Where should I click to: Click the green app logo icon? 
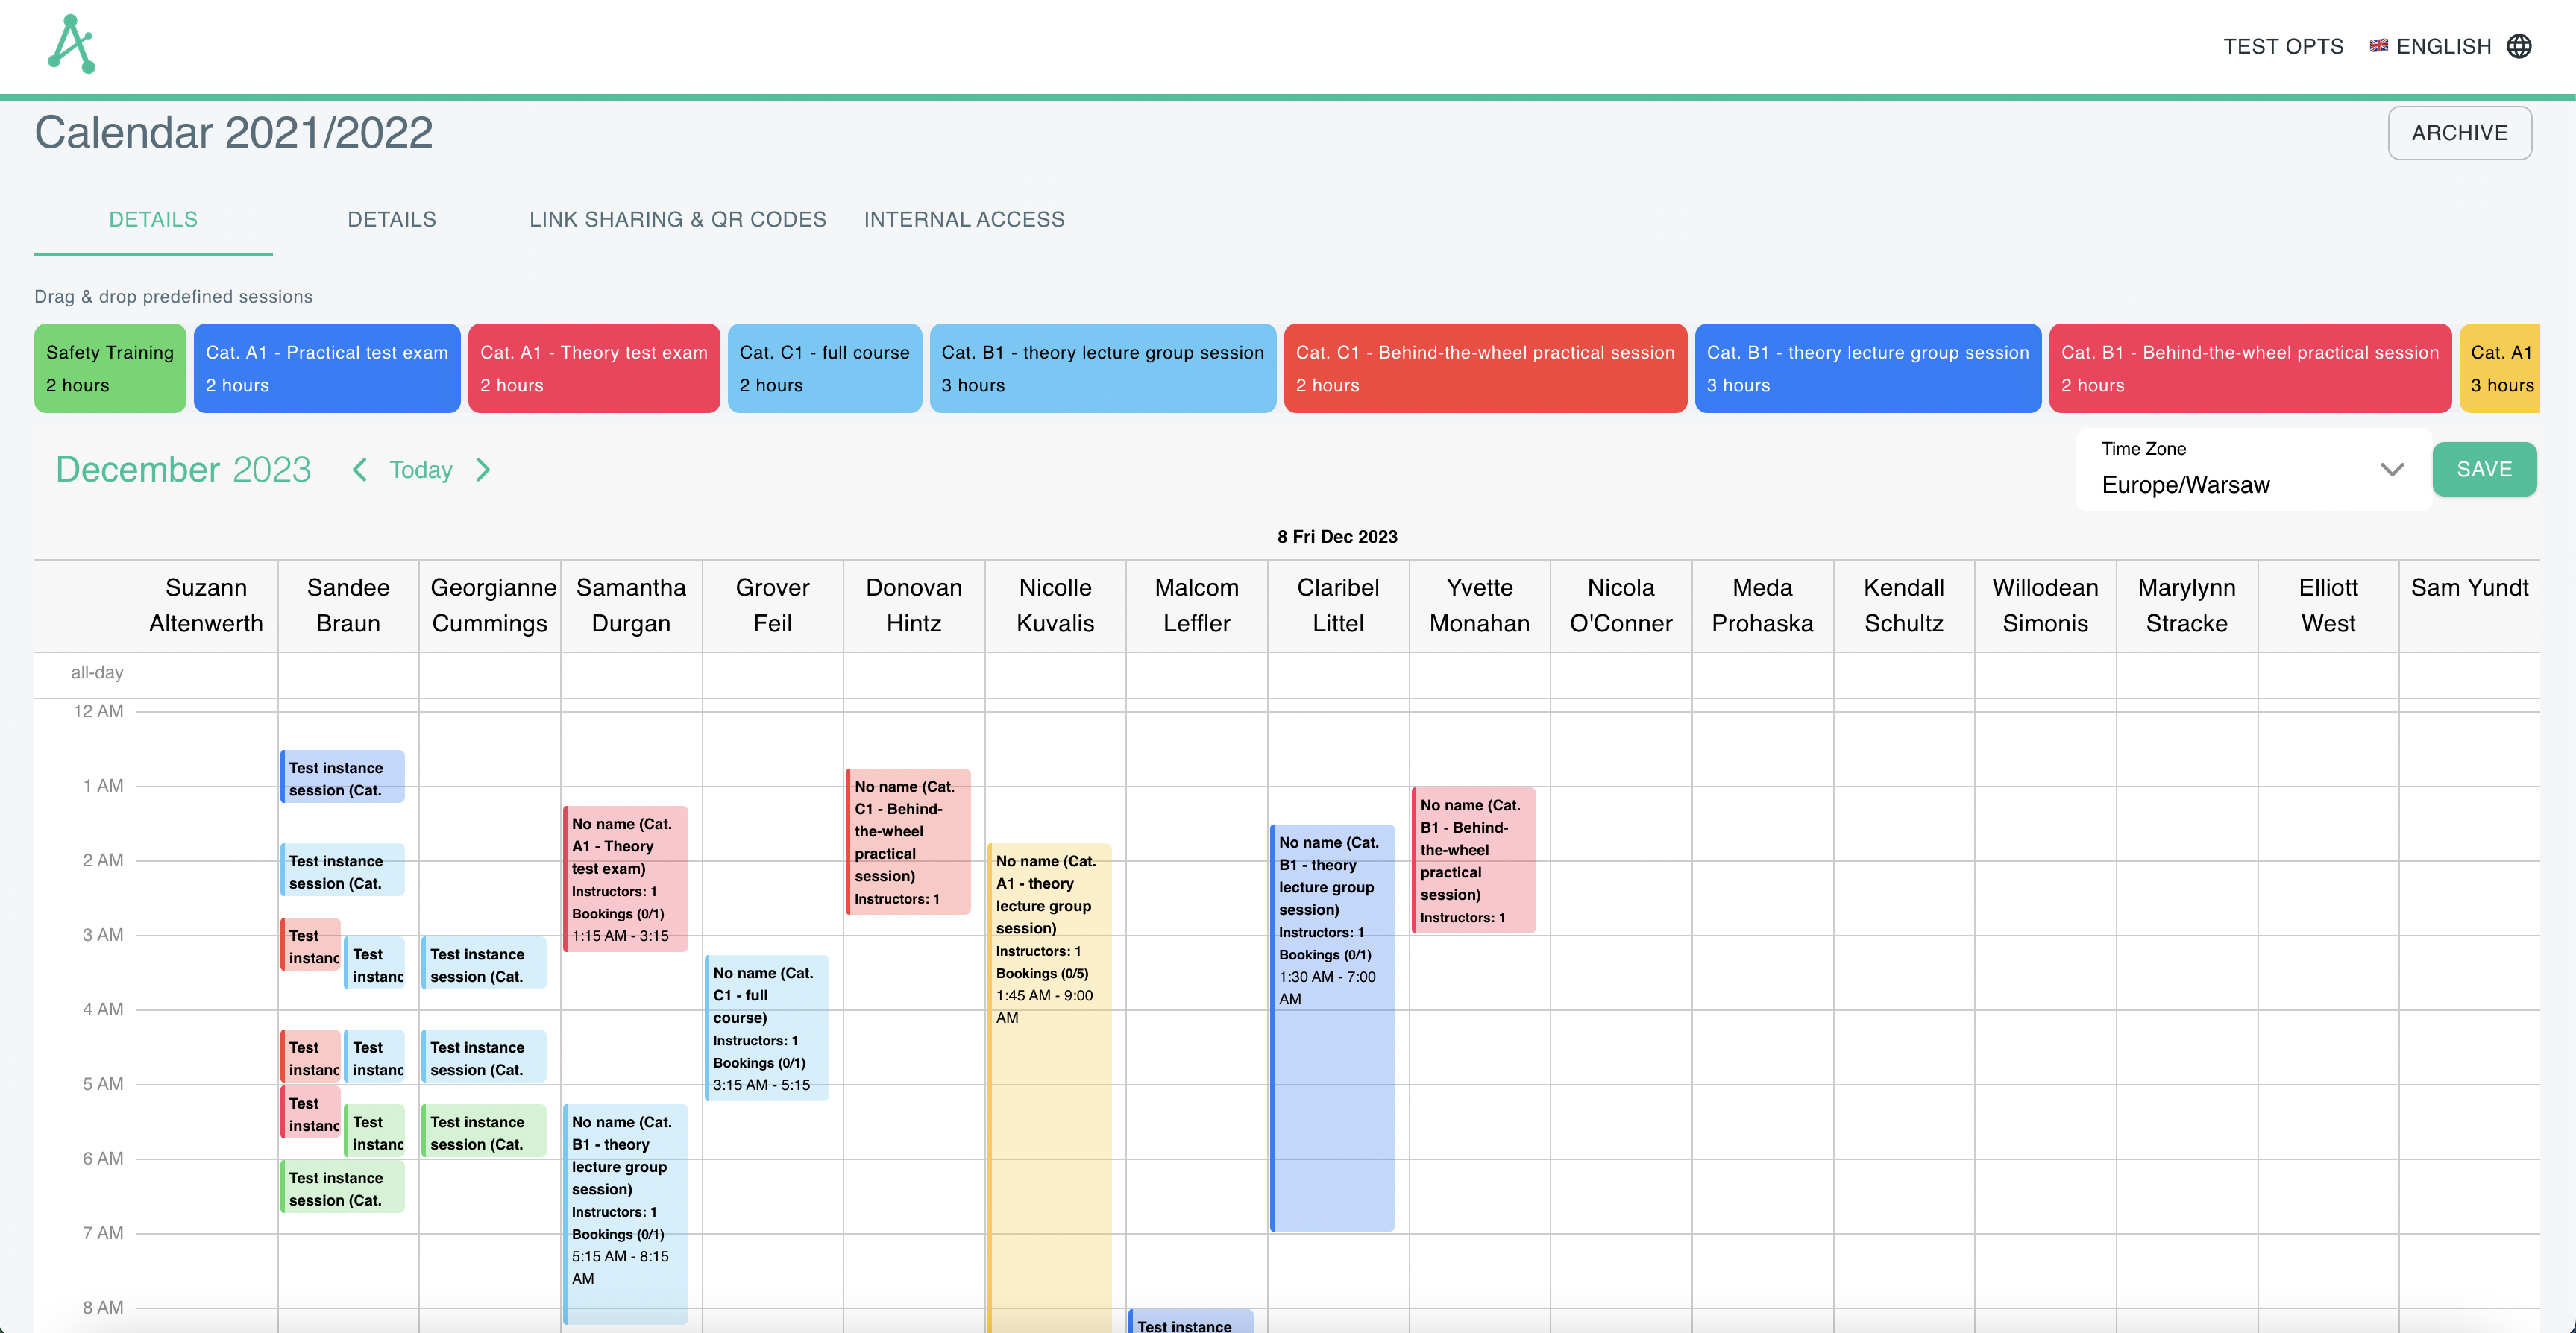point(71,43)
